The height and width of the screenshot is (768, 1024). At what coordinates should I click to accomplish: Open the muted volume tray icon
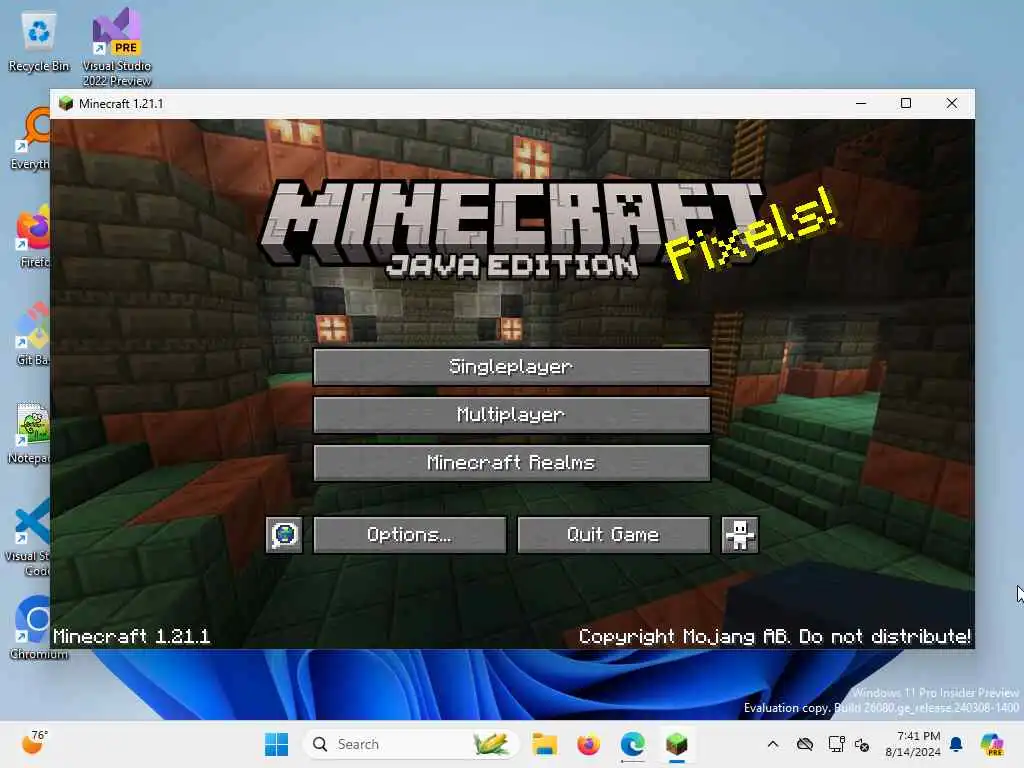(x=862, y=744)
